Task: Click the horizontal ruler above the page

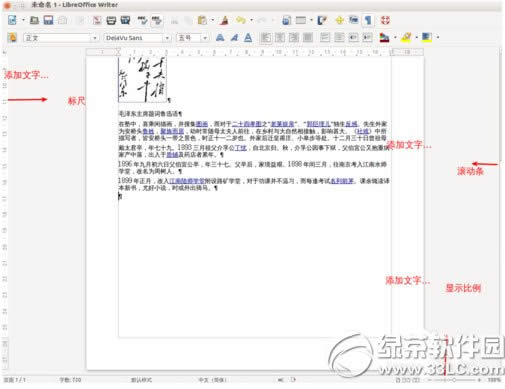Action: [255, 52]
